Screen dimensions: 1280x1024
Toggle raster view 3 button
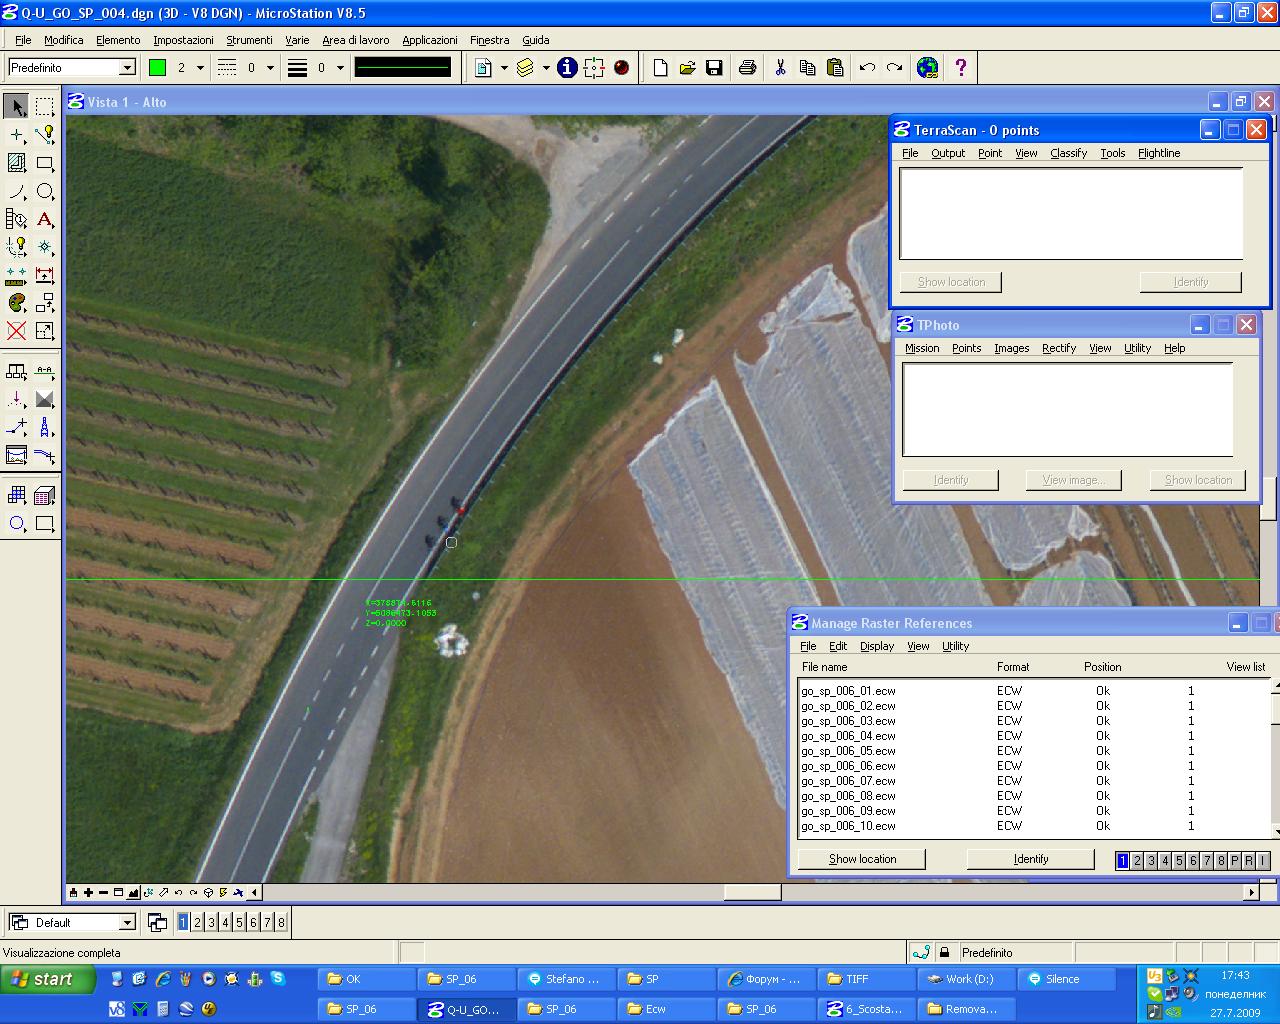coord(1151,860)
